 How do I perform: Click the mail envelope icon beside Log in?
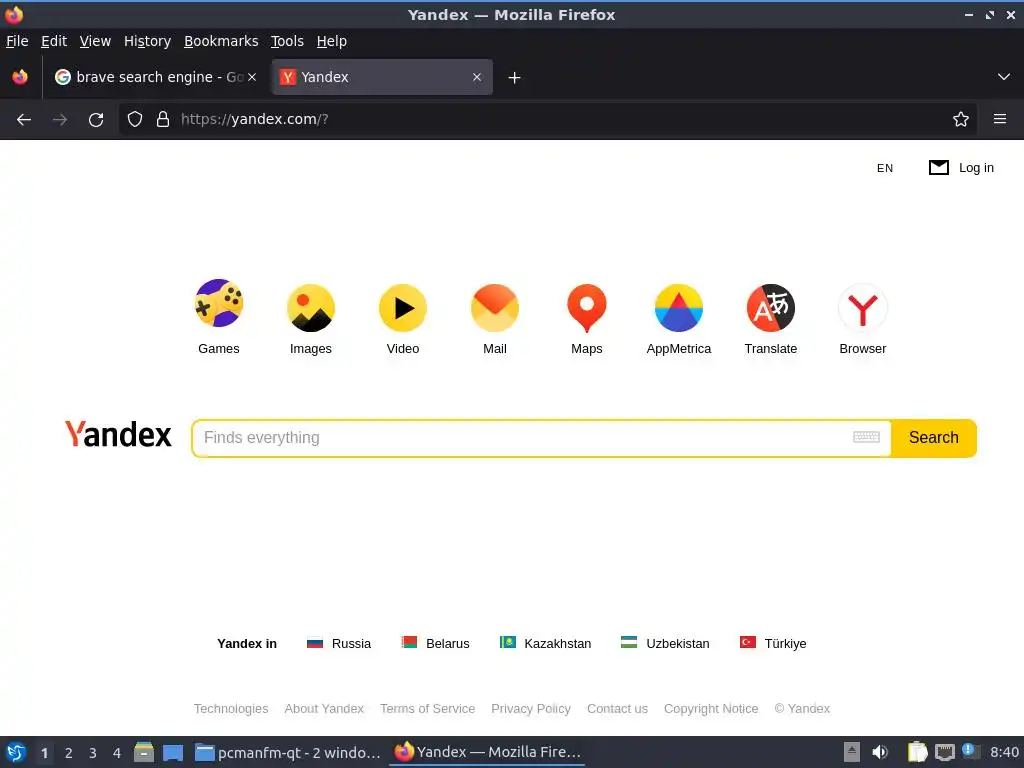pyautogui.click(x=938, y=168)
